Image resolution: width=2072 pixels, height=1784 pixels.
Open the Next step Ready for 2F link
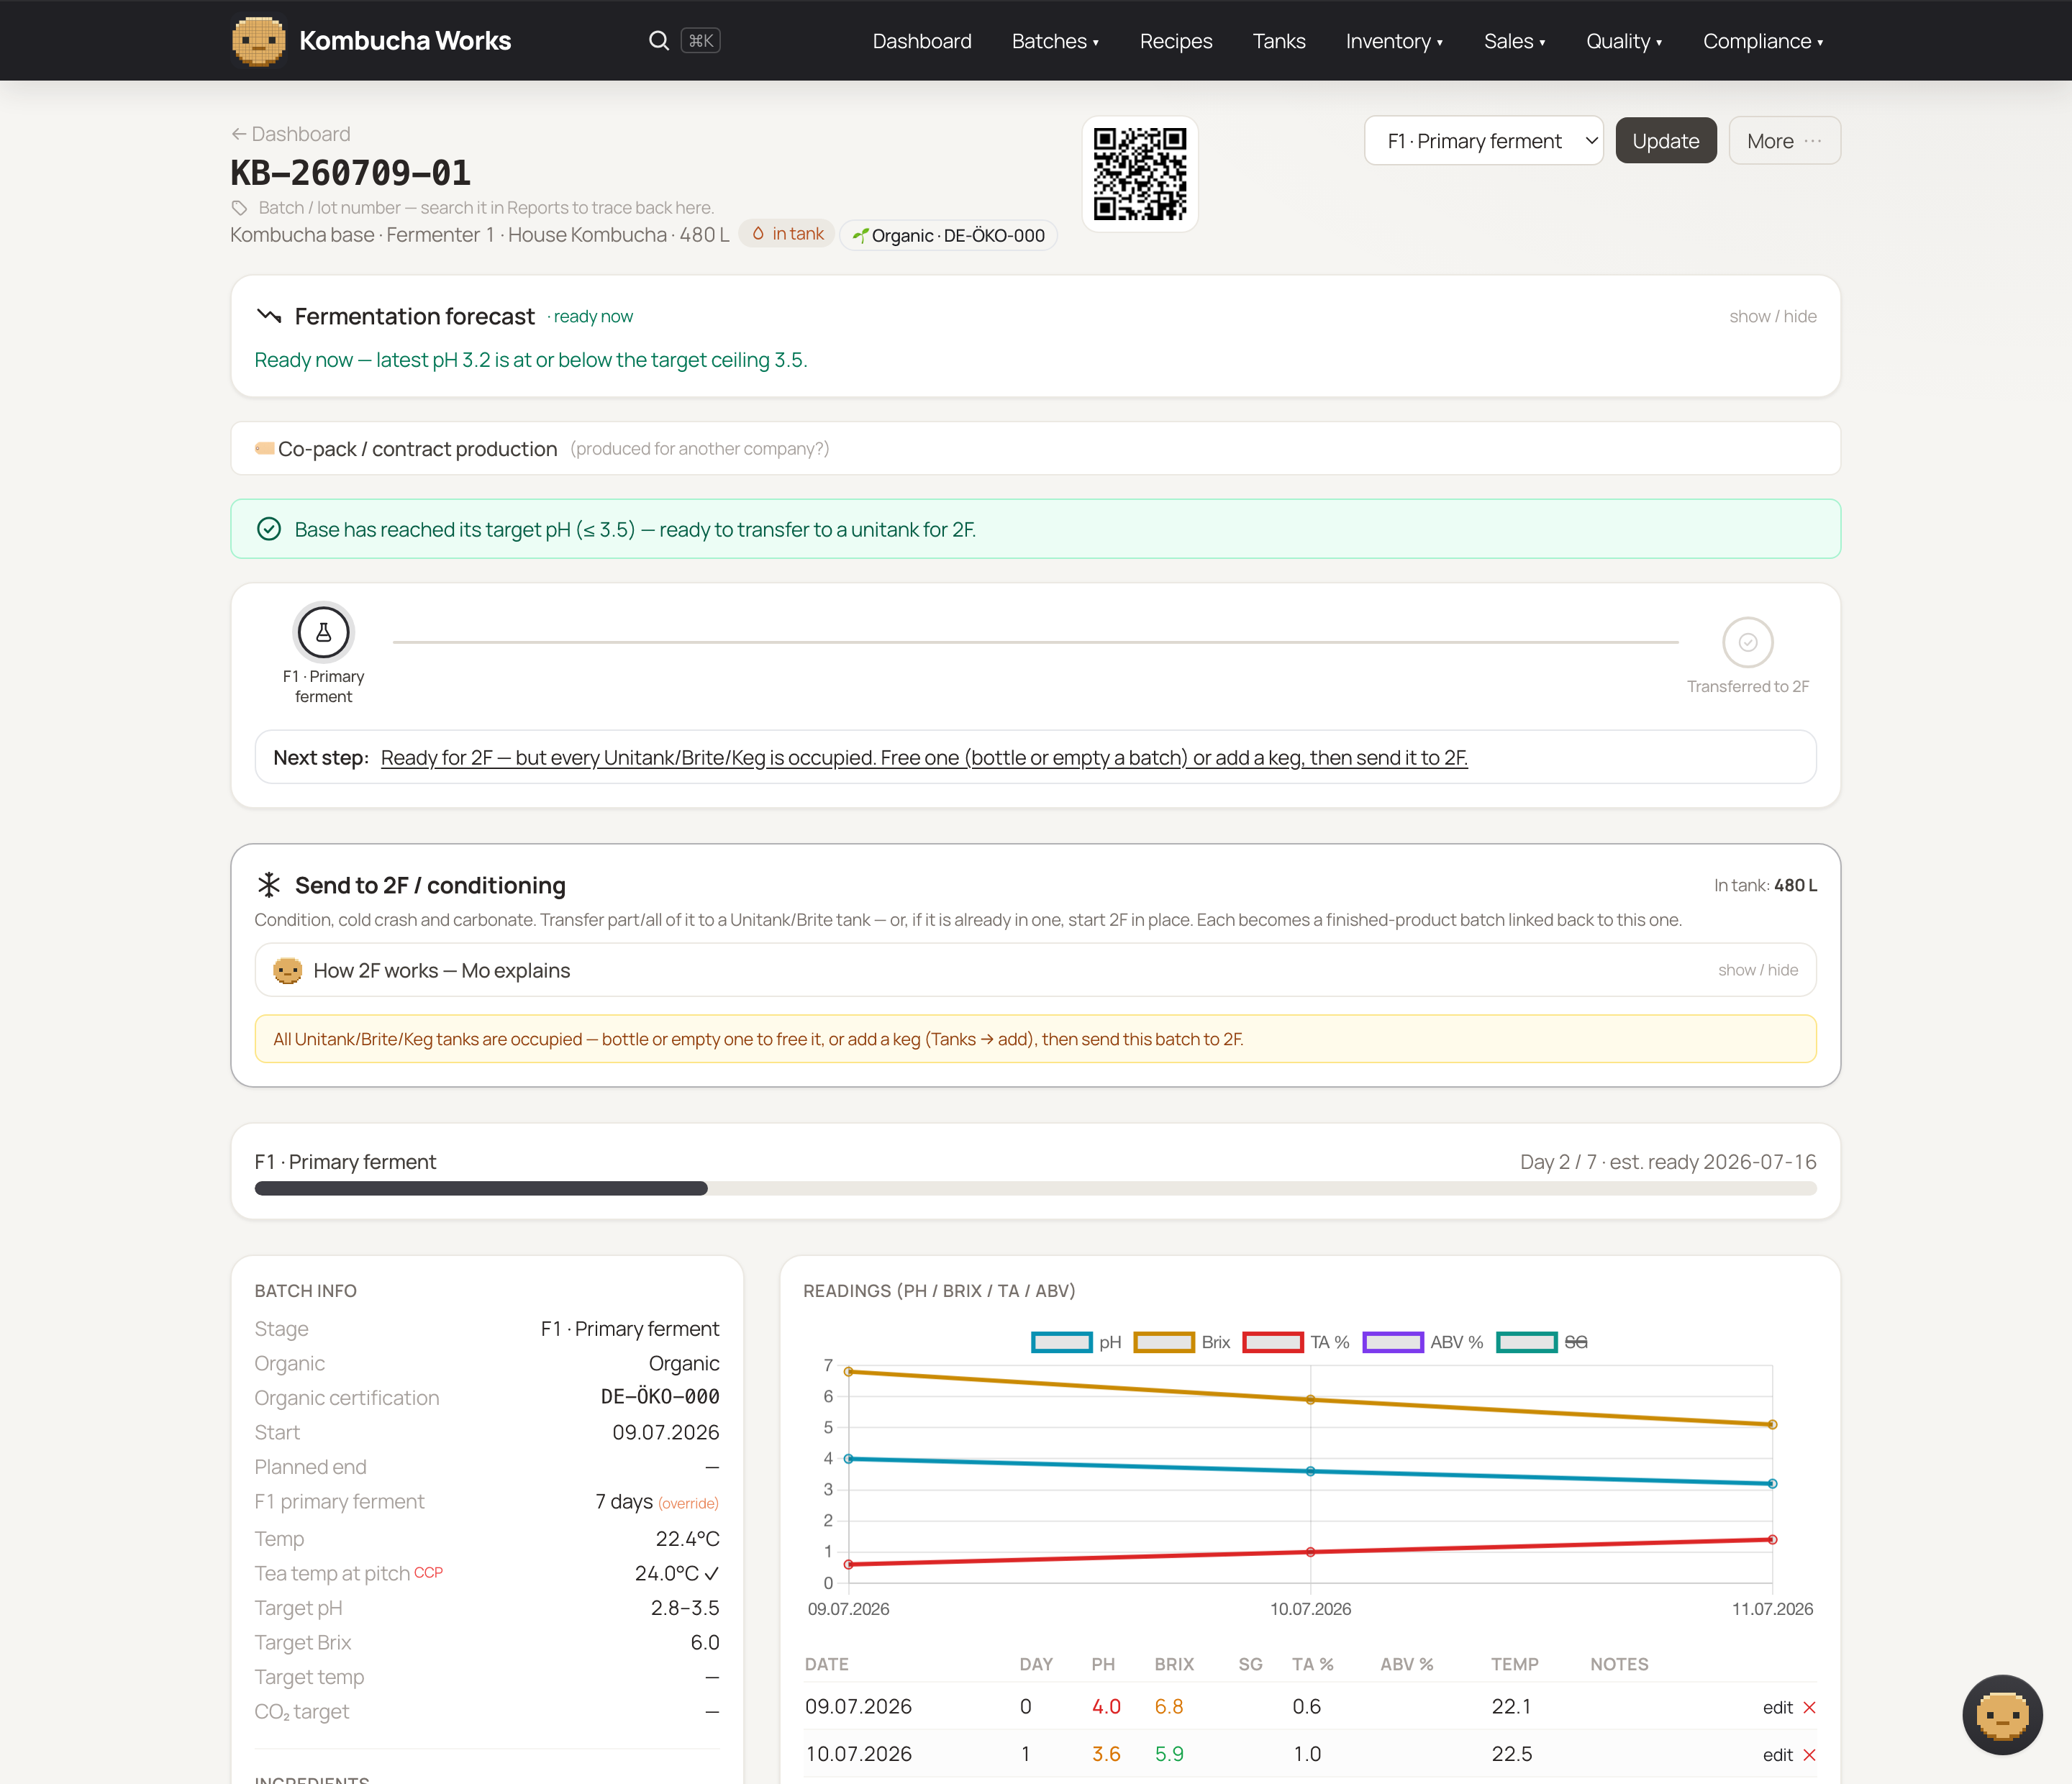(x=923, y=758)
